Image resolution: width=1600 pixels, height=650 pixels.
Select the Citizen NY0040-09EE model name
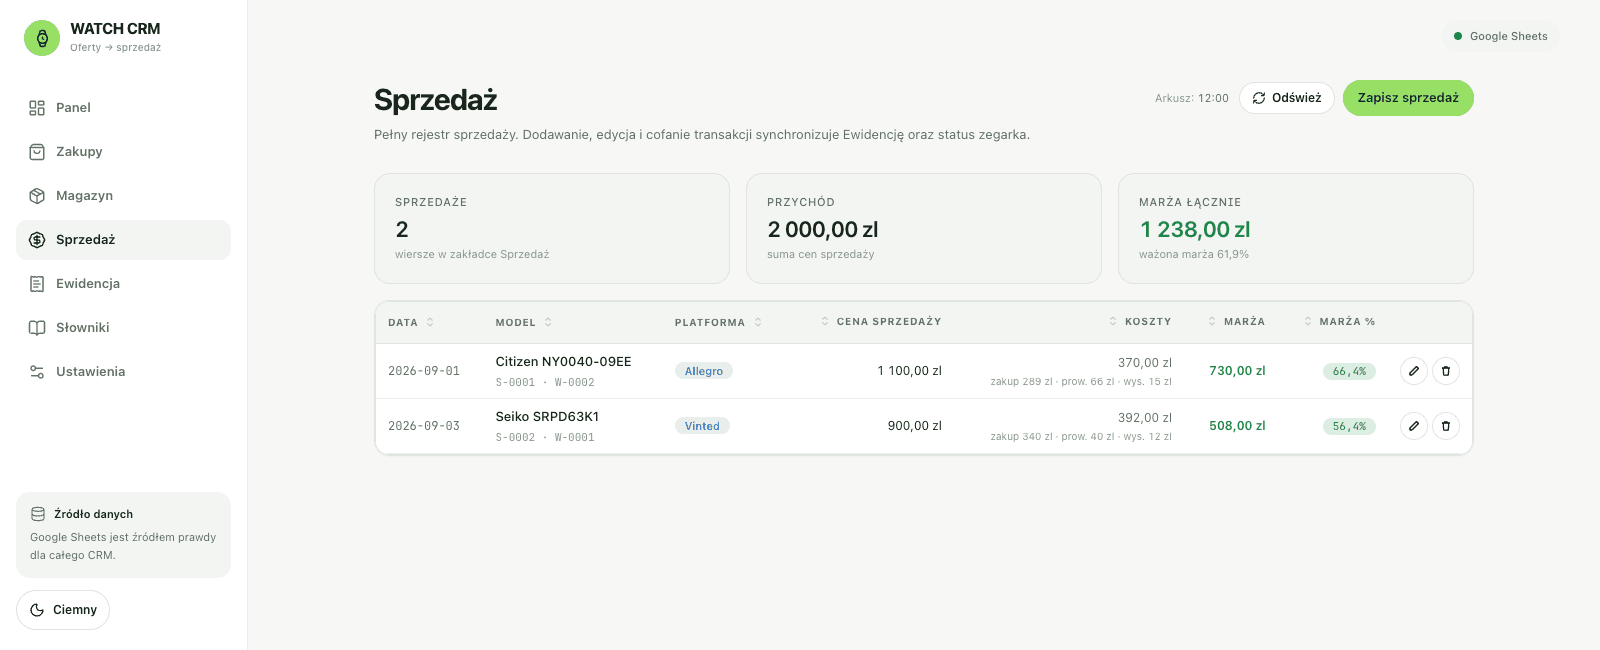tap(564, 362)
